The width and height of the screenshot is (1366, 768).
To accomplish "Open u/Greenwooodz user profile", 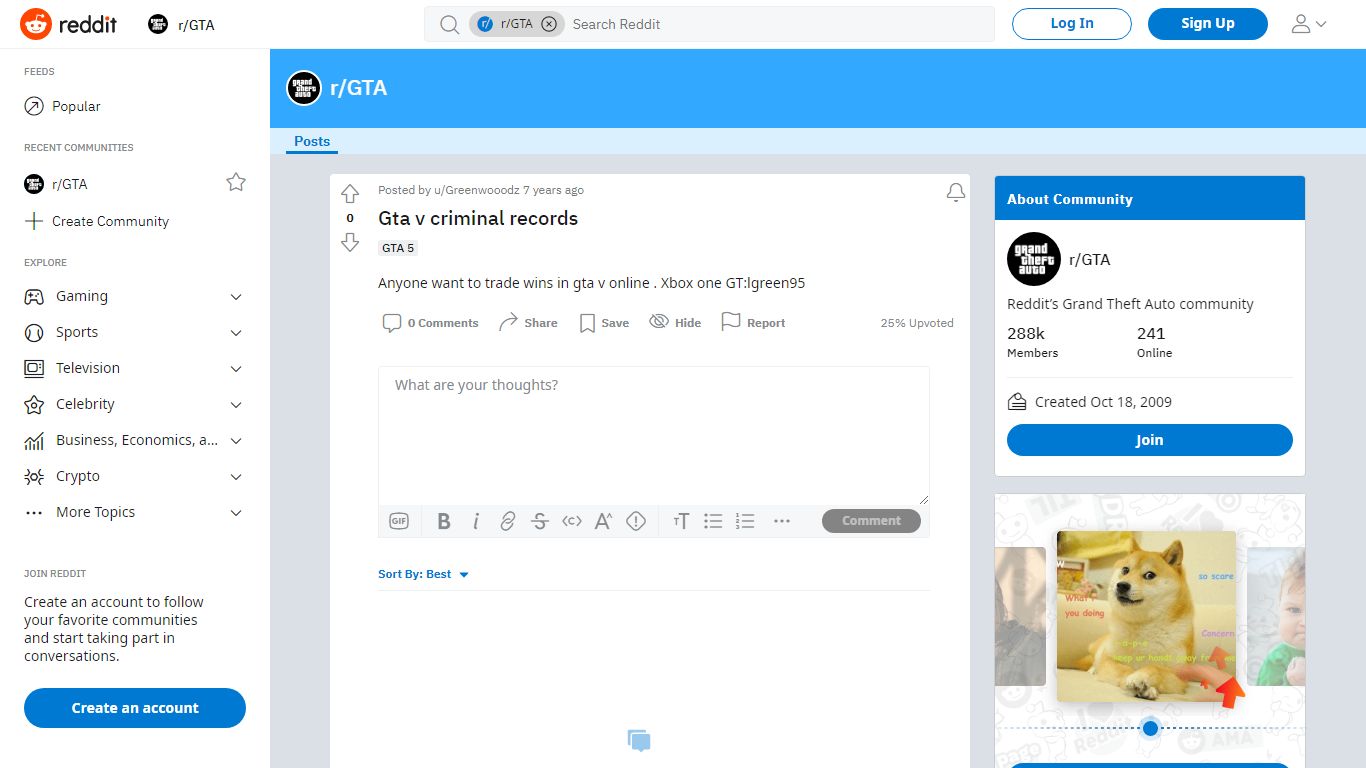I will [x=475, y=190].
